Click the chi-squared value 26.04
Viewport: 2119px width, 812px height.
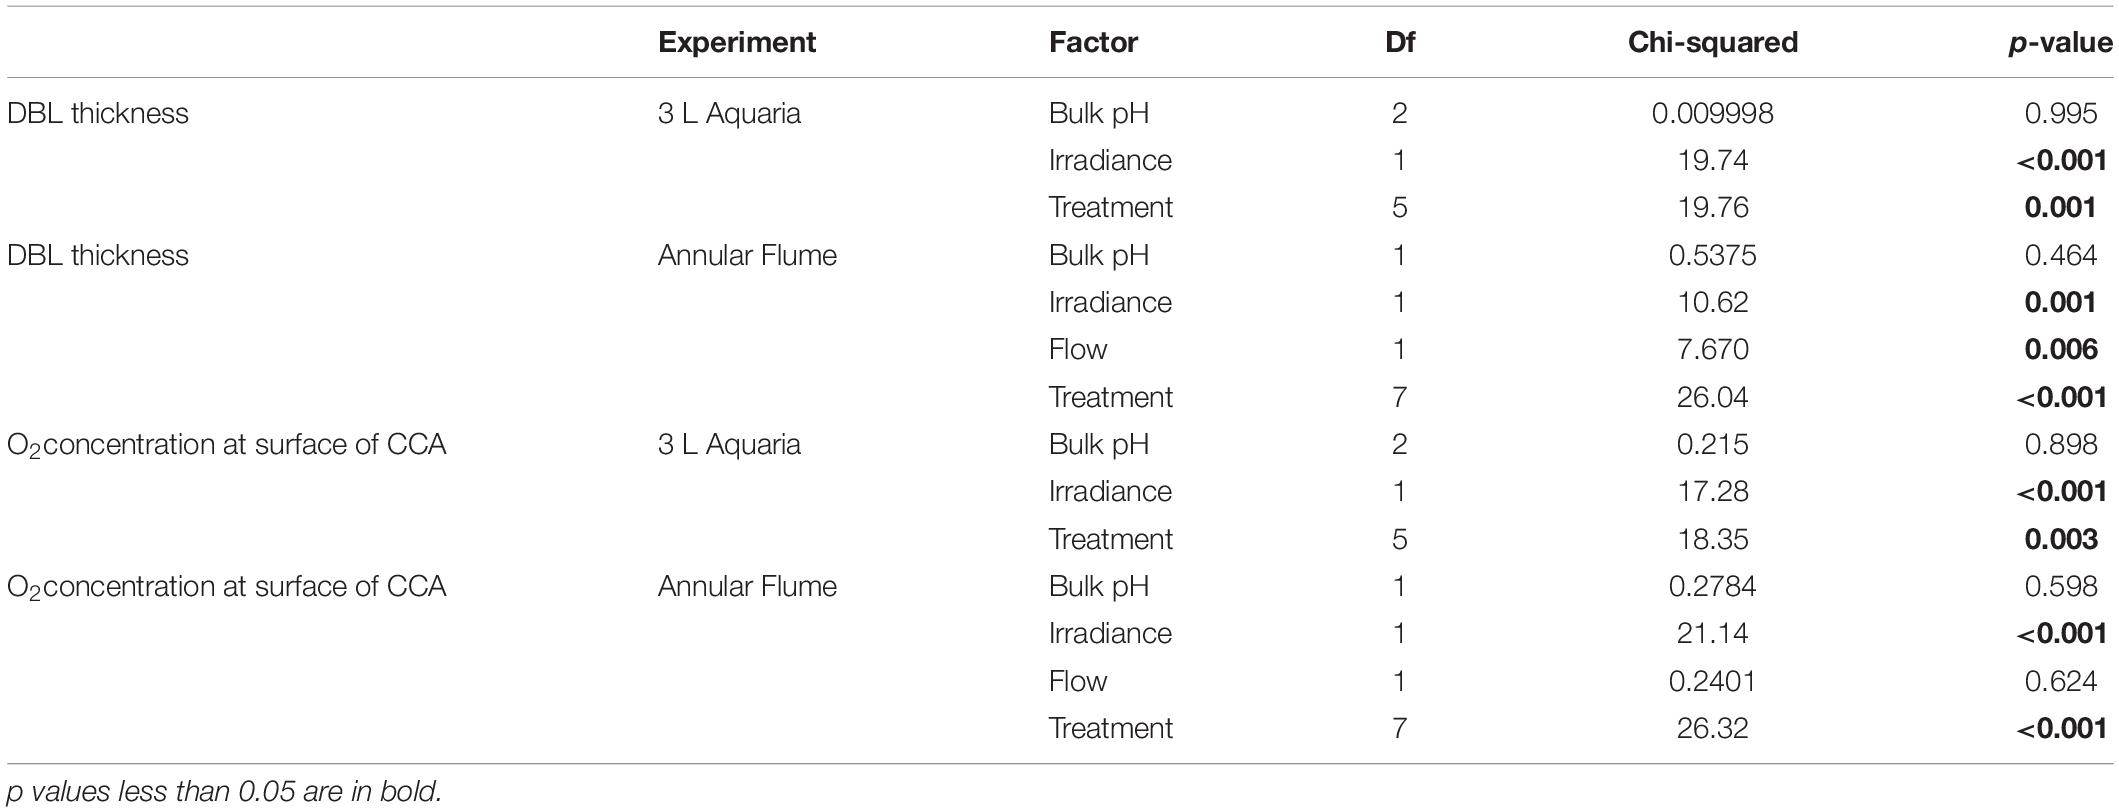(x=1712, y=397)
